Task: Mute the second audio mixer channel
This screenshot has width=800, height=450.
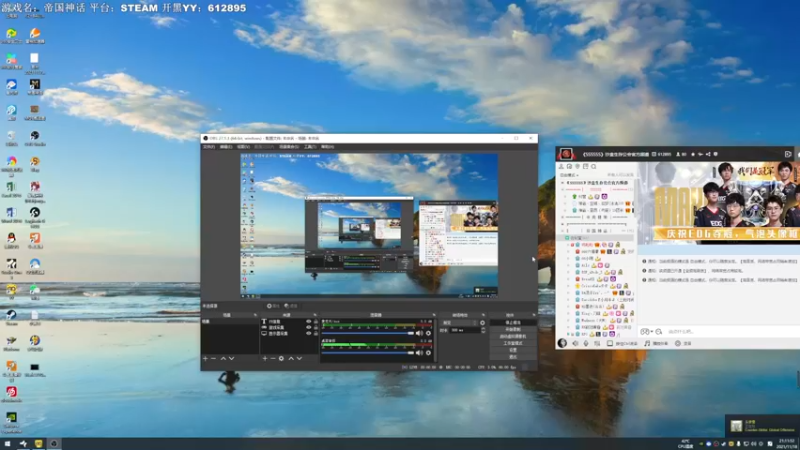Action: click(x=419, y=353)
